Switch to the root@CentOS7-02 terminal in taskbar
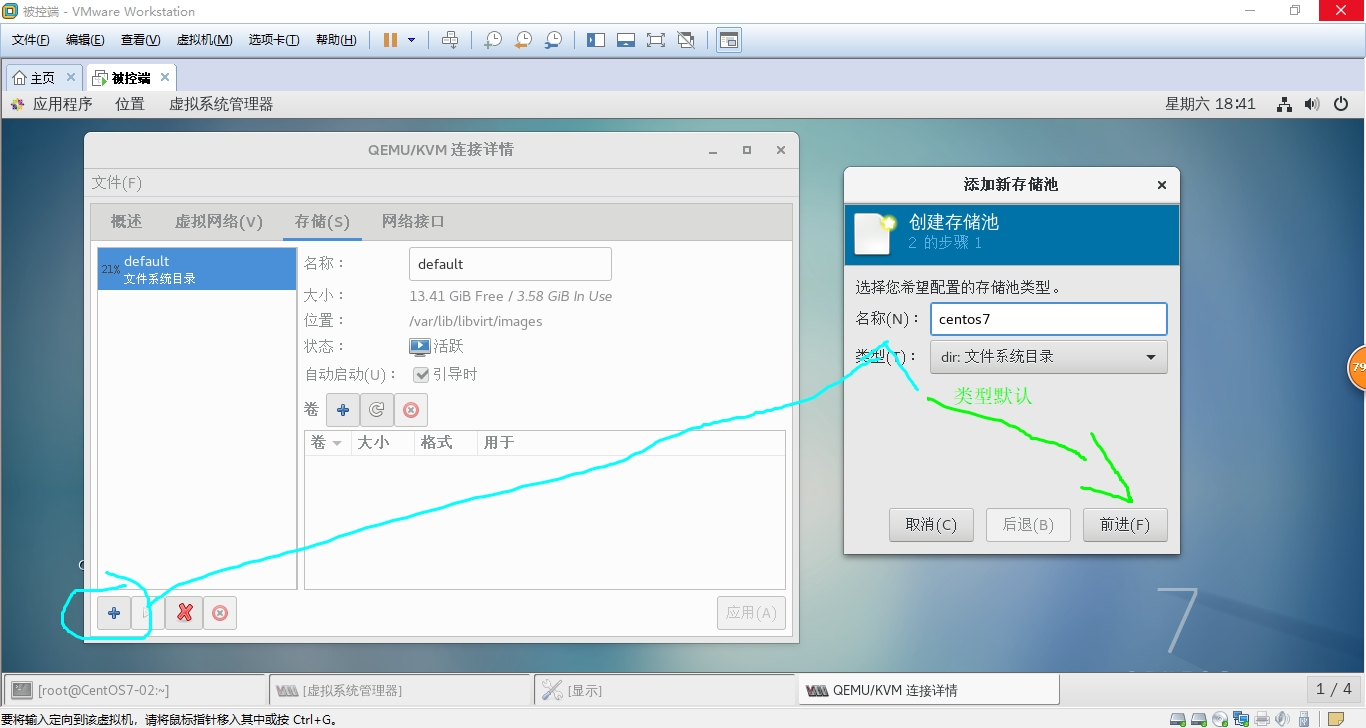This screenshot has width=1366, height=728. (x=135, y=690)
